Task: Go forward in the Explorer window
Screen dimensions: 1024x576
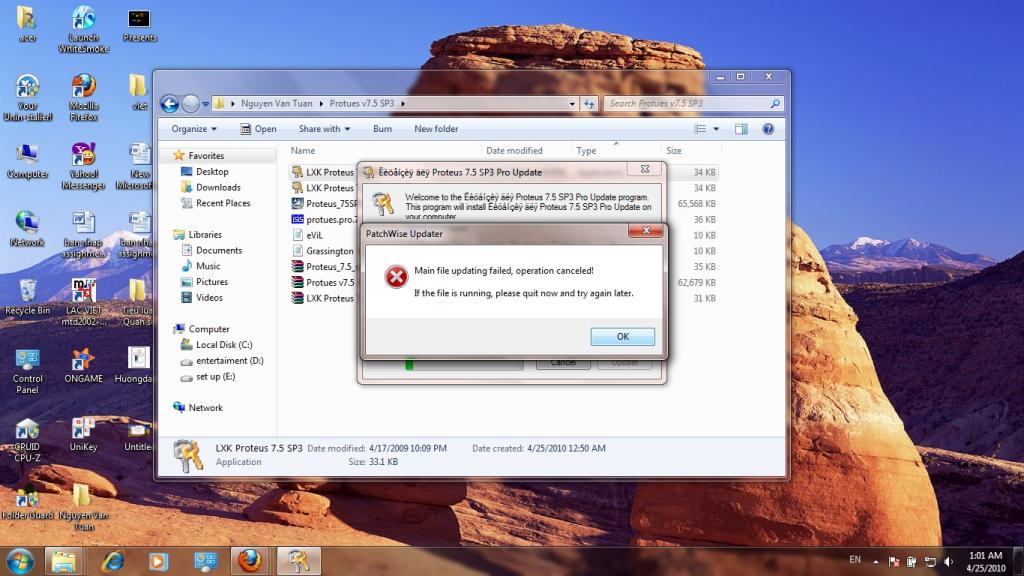Action: (x=190, y=103)
